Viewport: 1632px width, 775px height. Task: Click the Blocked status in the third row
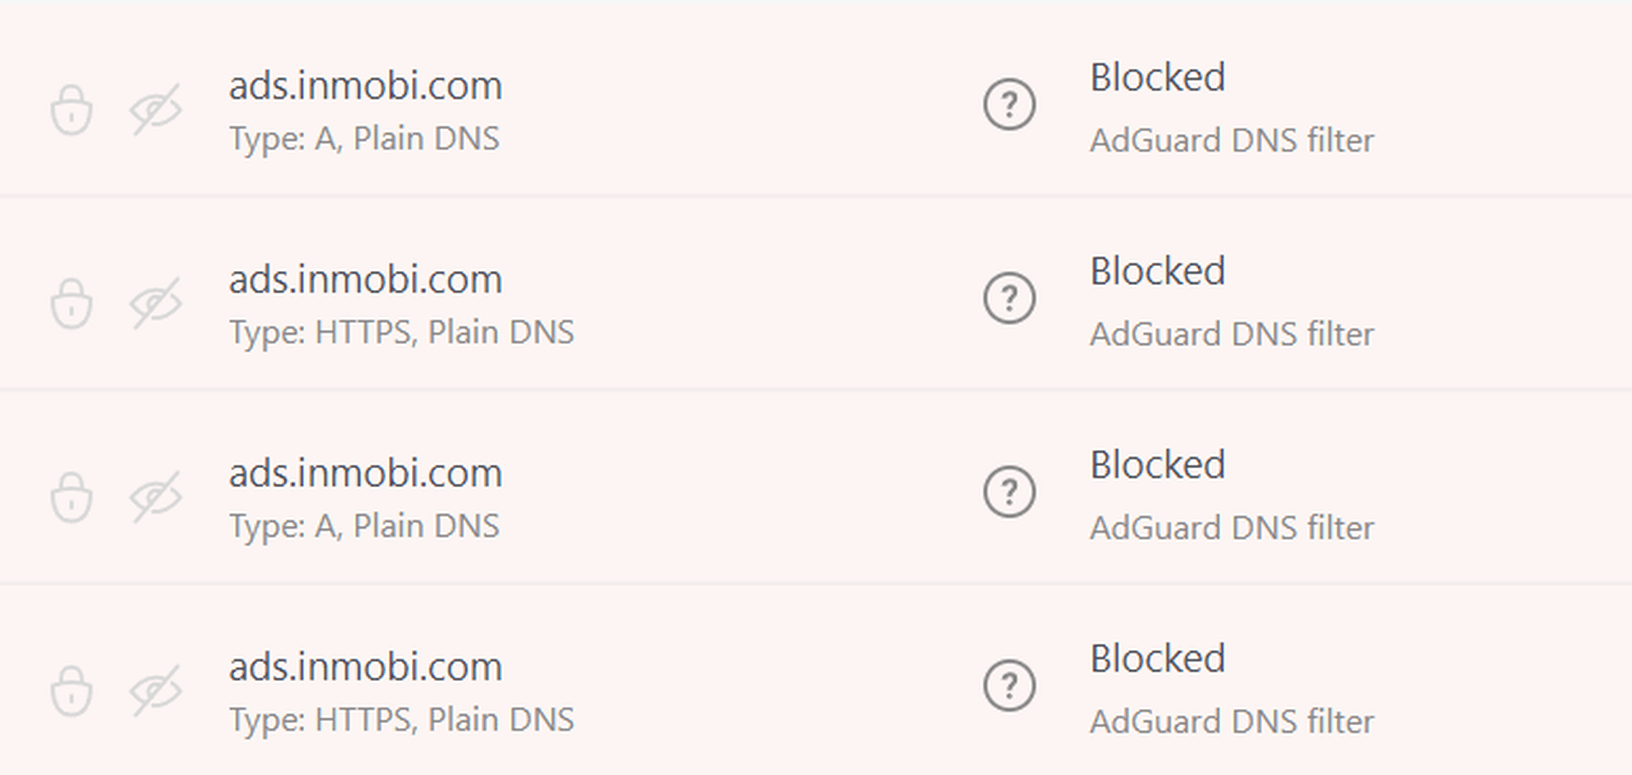[1157, 466]
